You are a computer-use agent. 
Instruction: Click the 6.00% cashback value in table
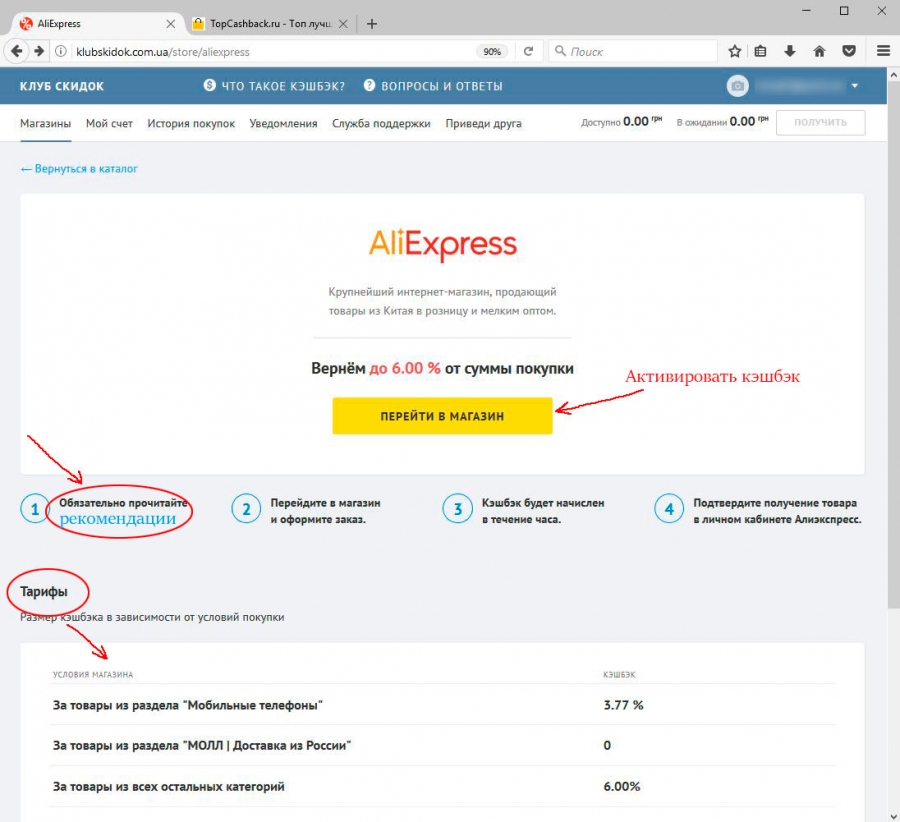click(x=622, y=786)
